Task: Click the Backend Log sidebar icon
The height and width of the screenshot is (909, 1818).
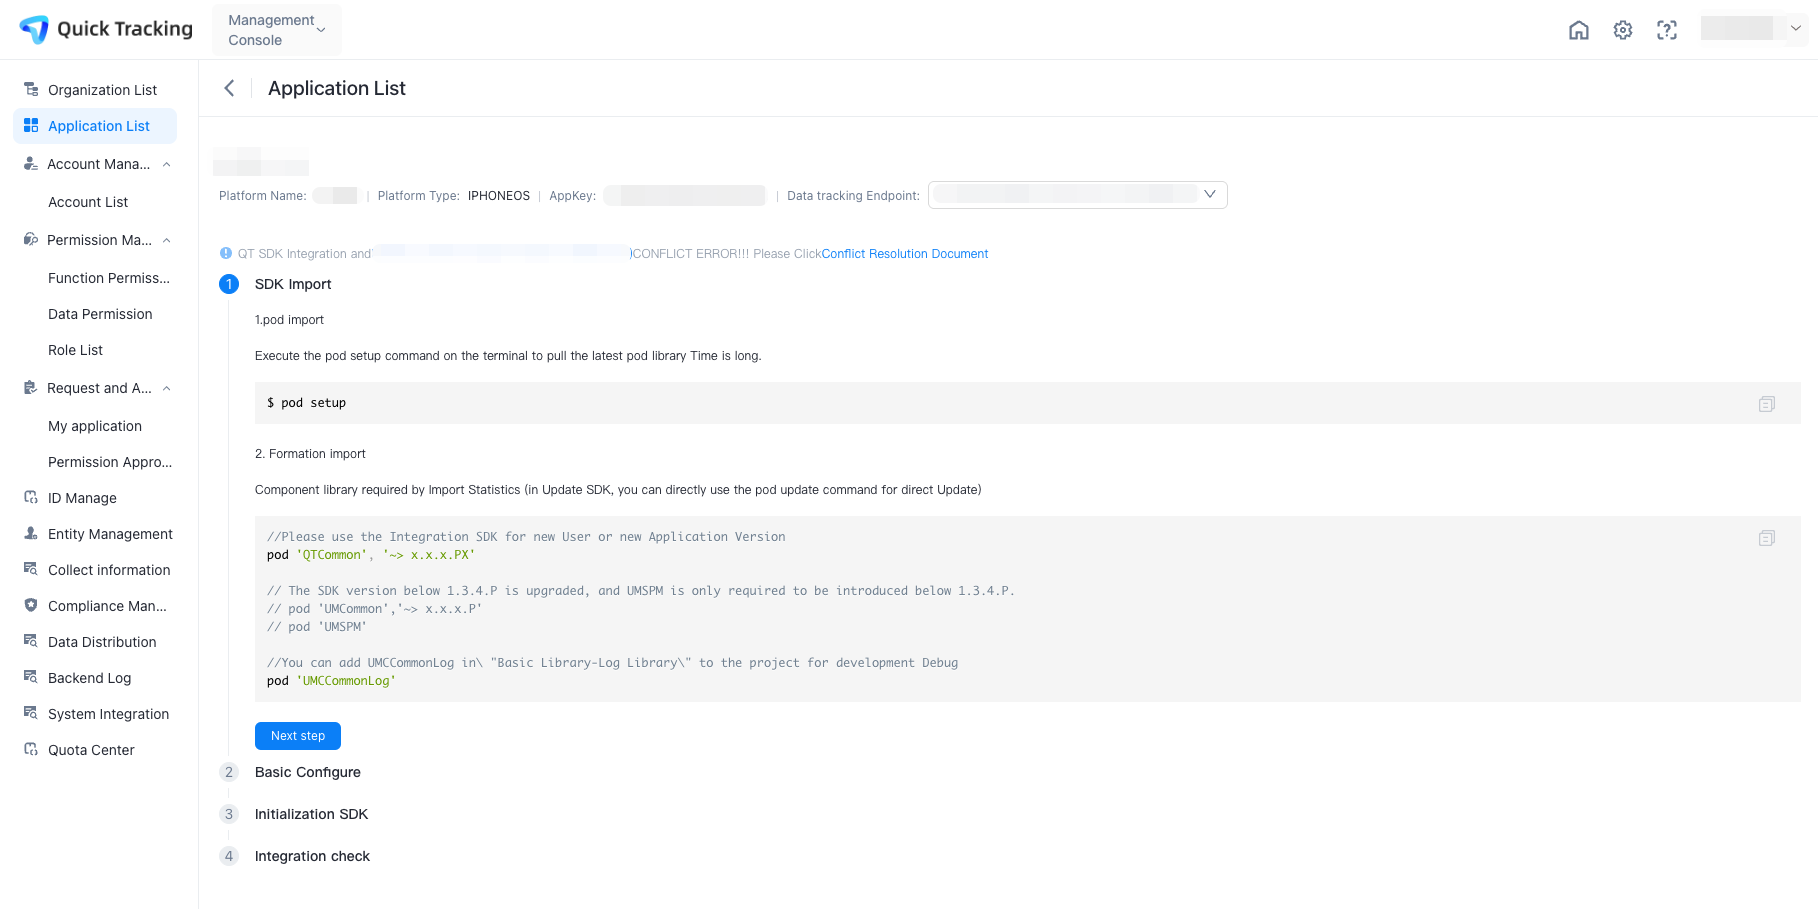Action: click(31, 678)
